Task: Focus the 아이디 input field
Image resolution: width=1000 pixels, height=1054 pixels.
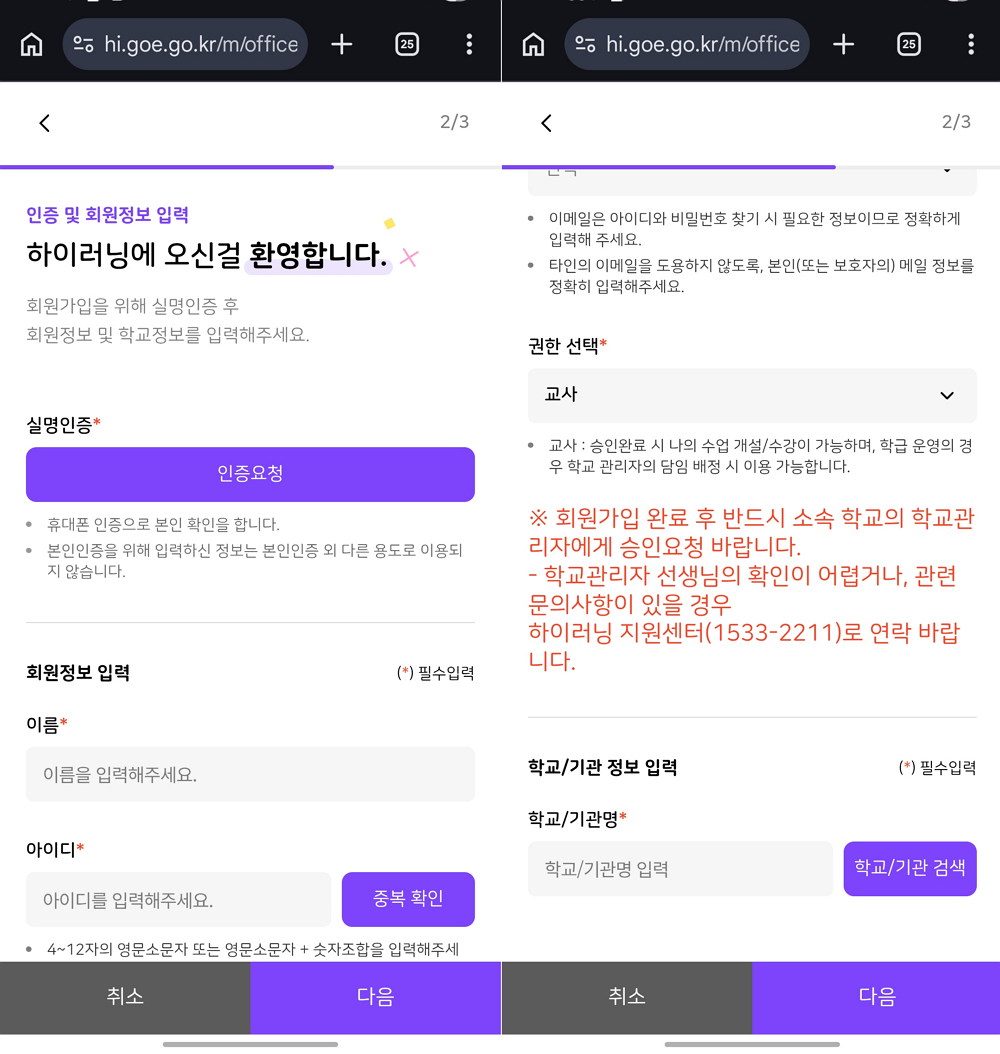Action: tap(178, 900)
